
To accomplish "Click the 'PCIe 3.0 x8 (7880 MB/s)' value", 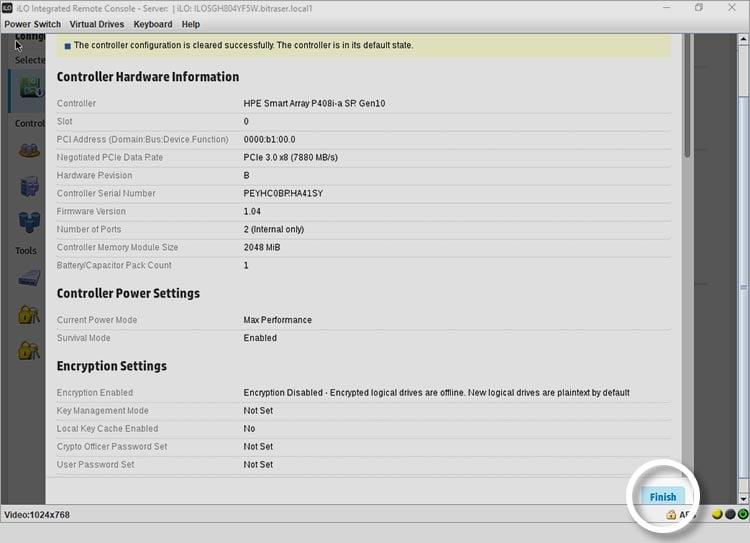I will pos(290,157).
